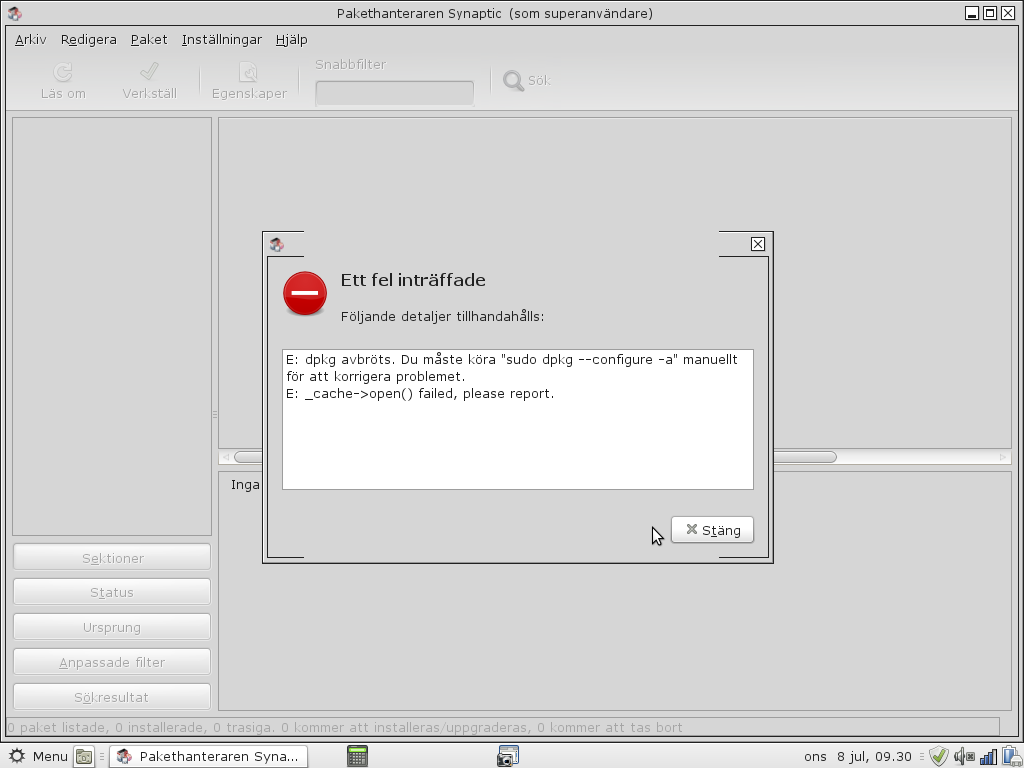Click the Ursprung filter button

point(112,627)
